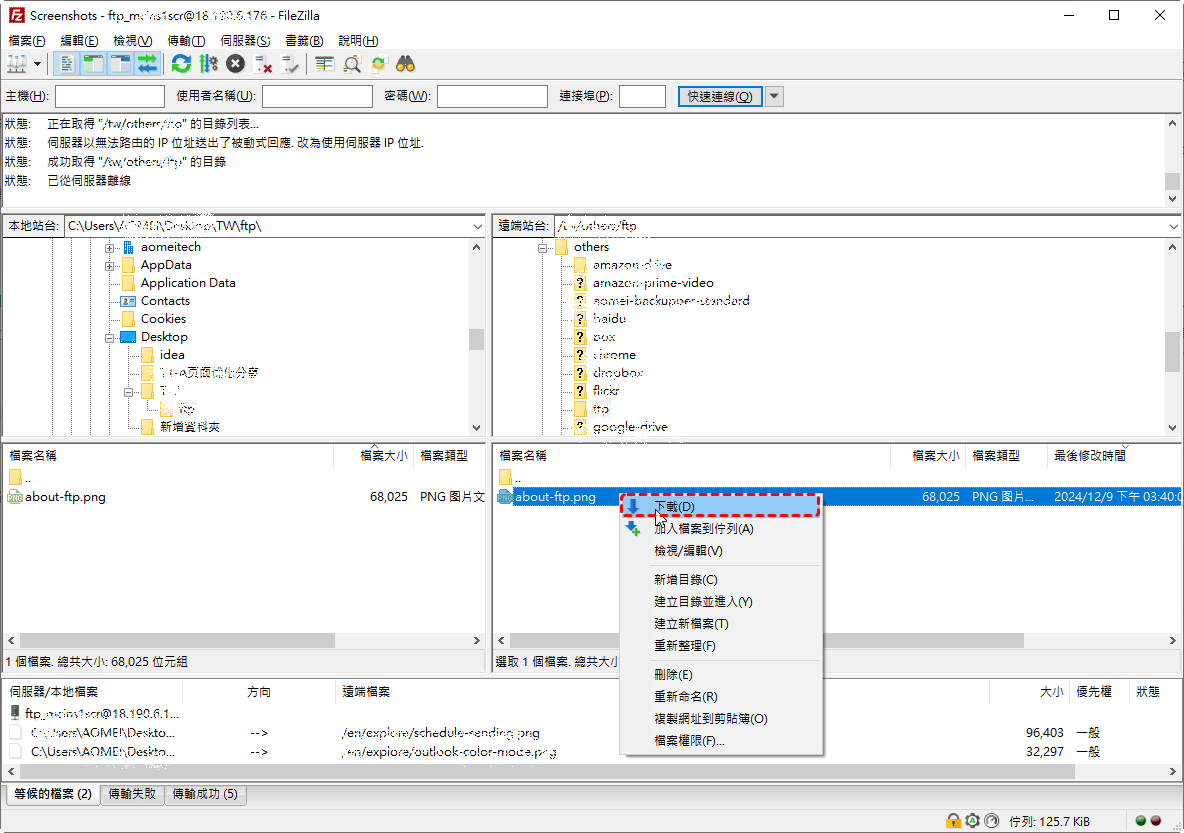Open the binoculars file search icon

(405, 64)
